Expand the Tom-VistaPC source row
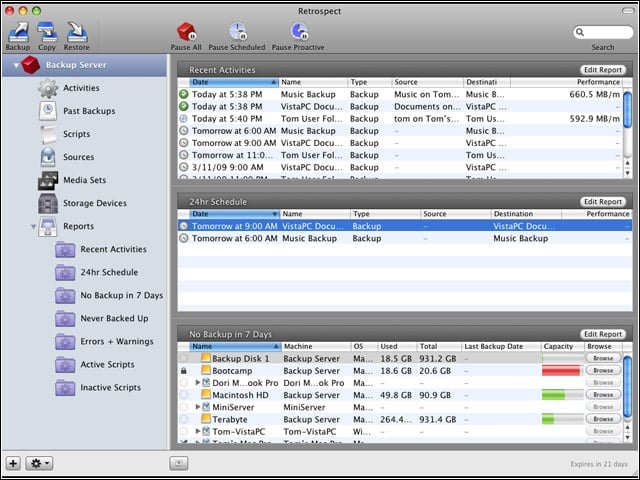This screenshot has height=480, width=640. point(198,431)
